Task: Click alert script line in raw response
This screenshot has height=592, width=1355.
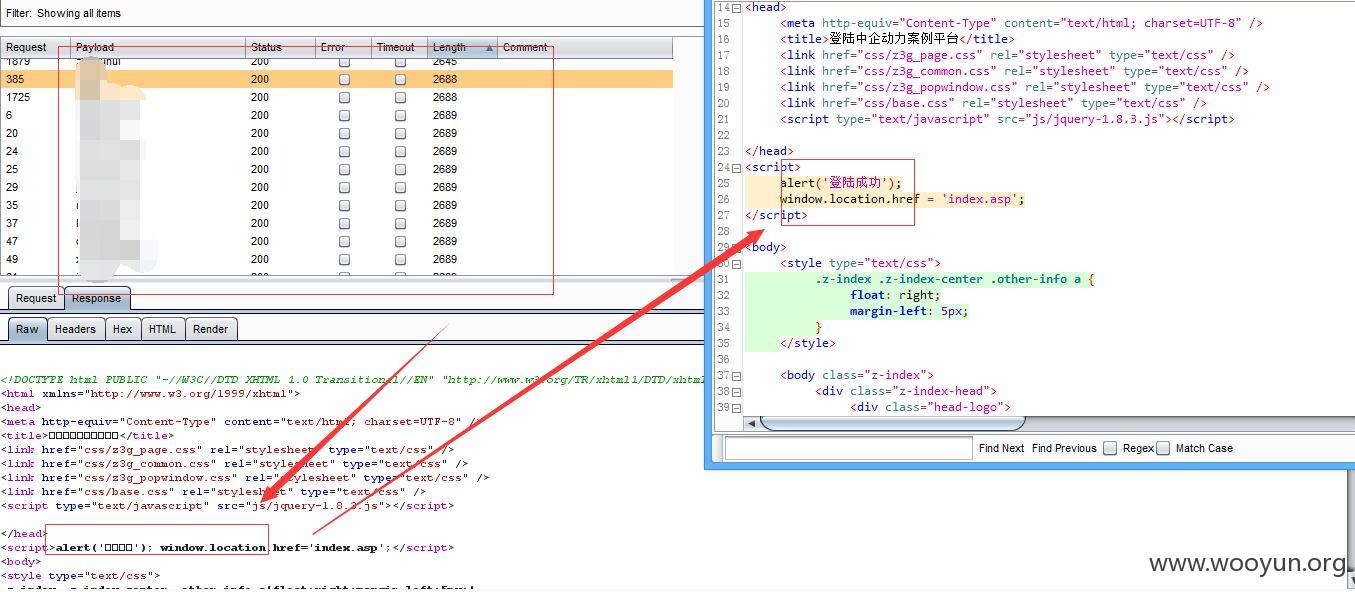Action: tap(227, 548)
